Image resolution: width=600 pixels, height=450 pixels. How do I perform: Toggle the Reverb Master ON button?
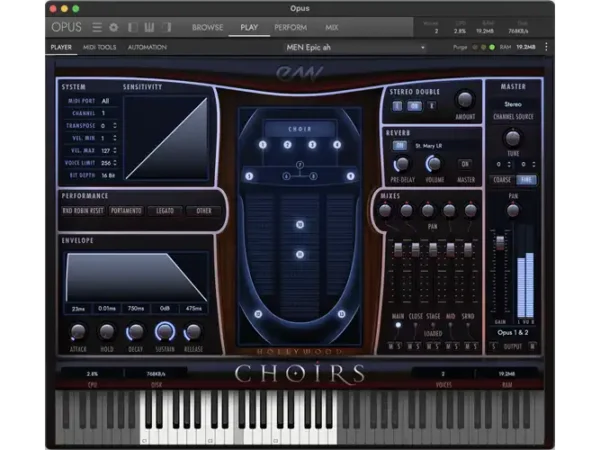click(465, 164)
